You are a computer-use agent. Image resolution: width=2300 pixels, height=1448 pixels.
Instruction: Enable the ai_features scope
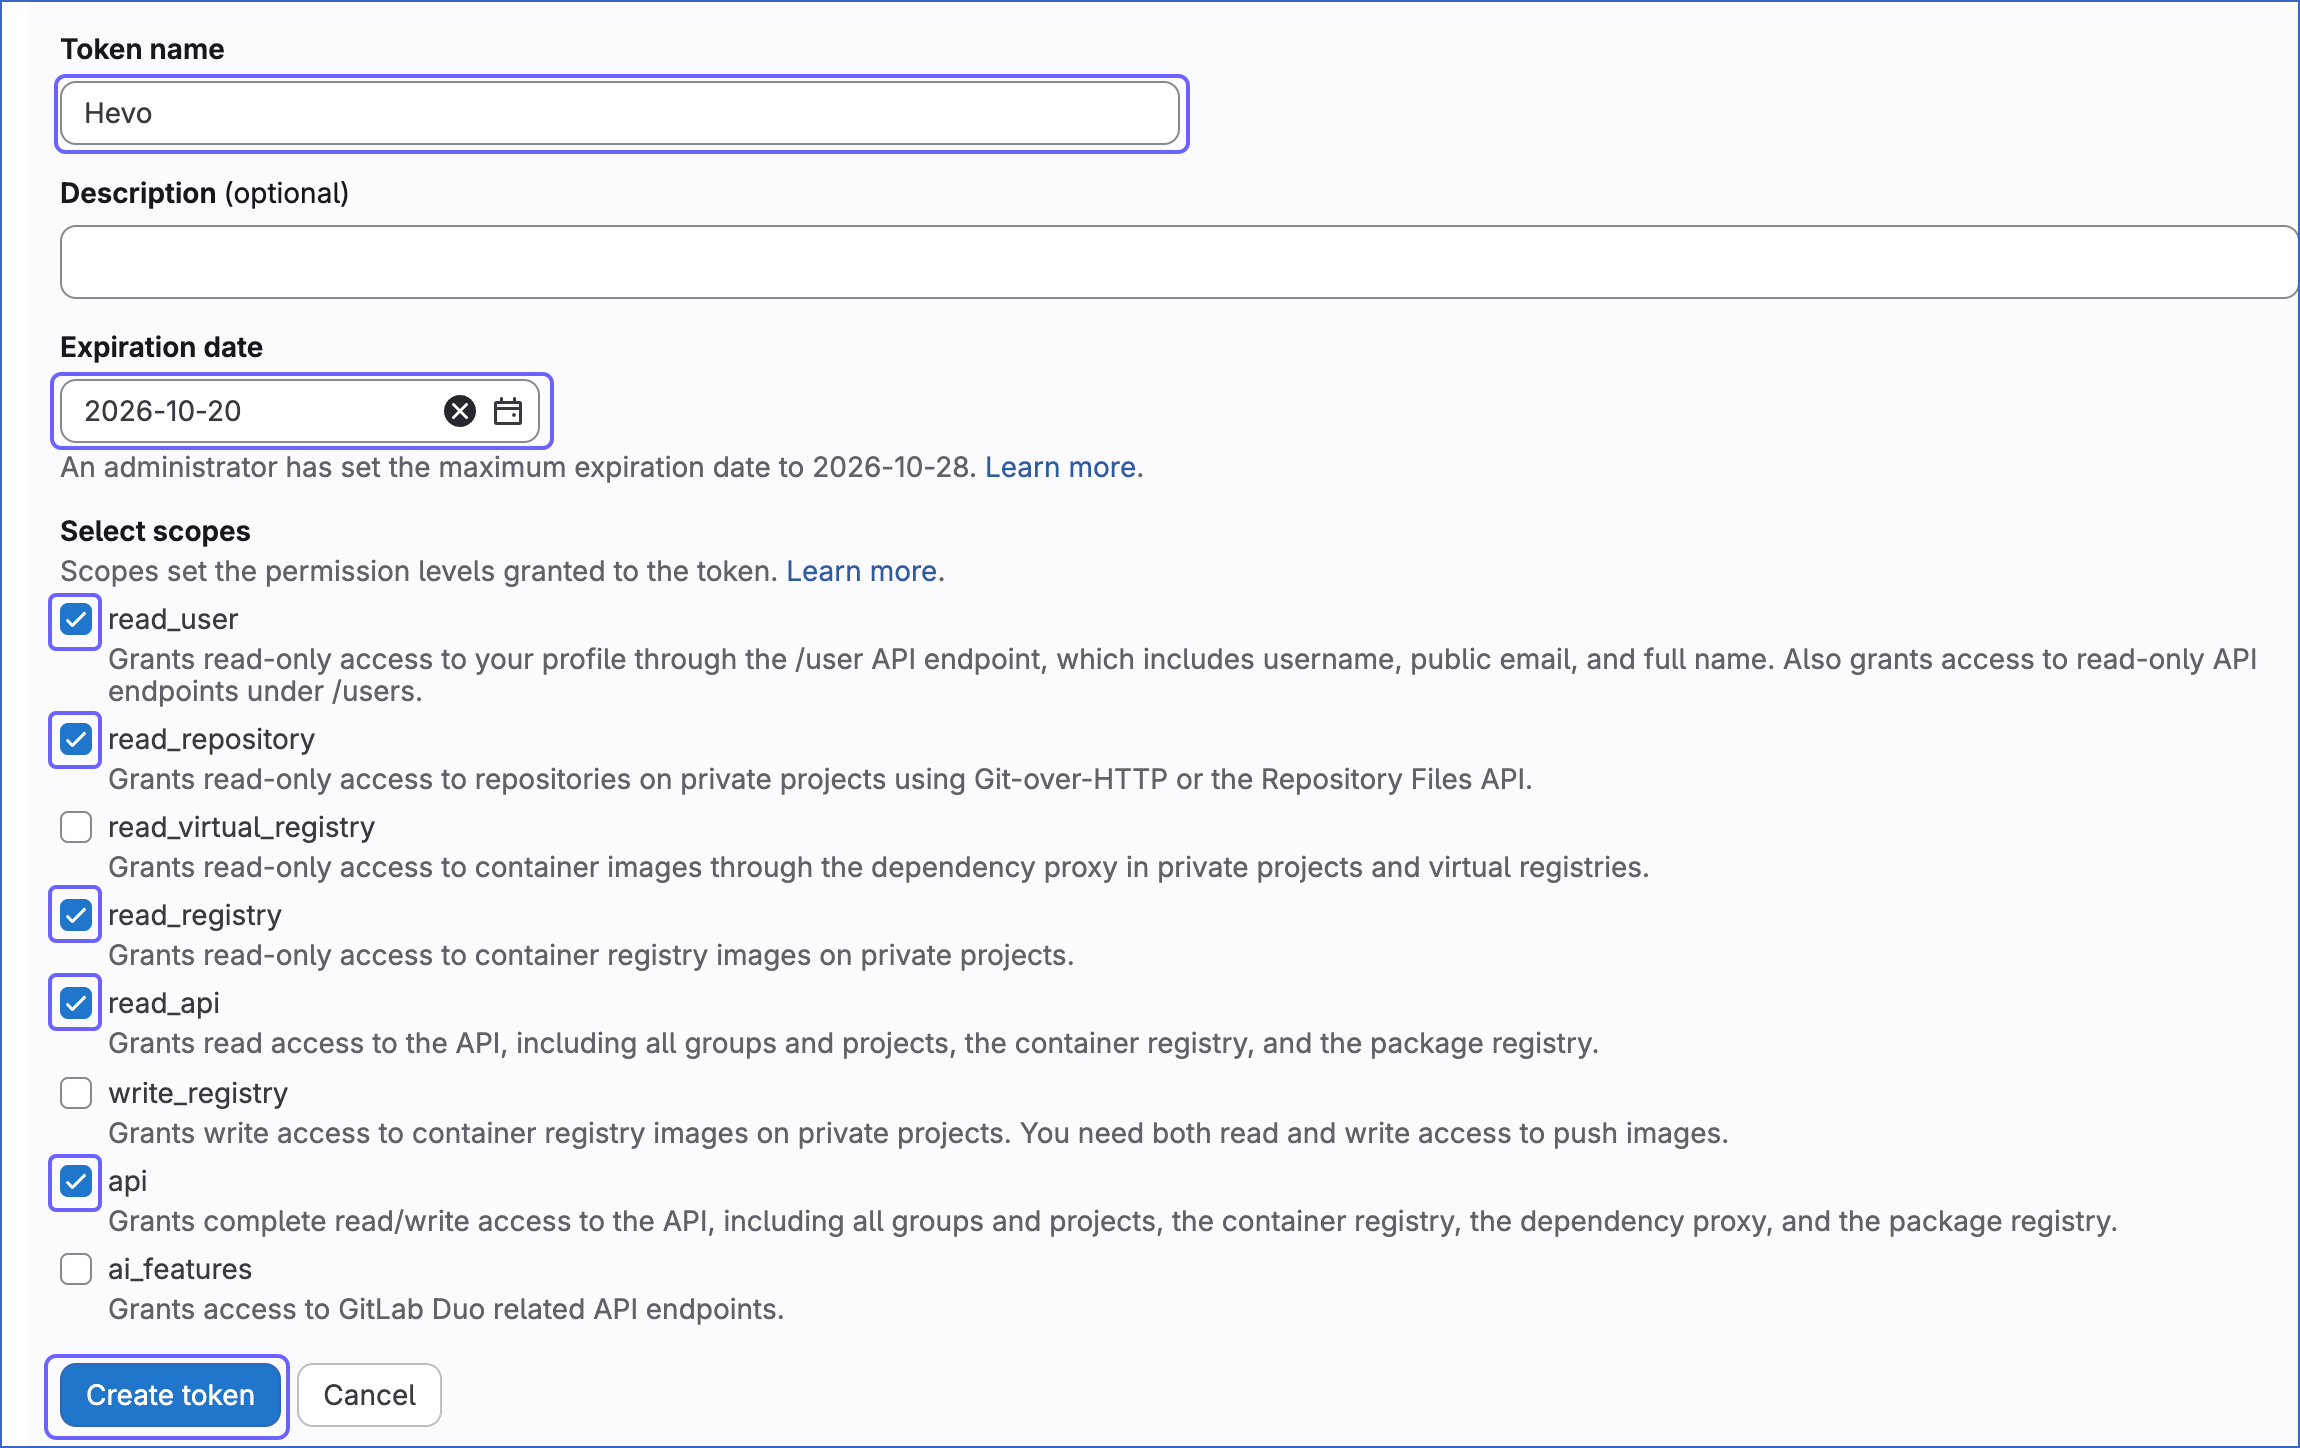(x=74, y=1269)
